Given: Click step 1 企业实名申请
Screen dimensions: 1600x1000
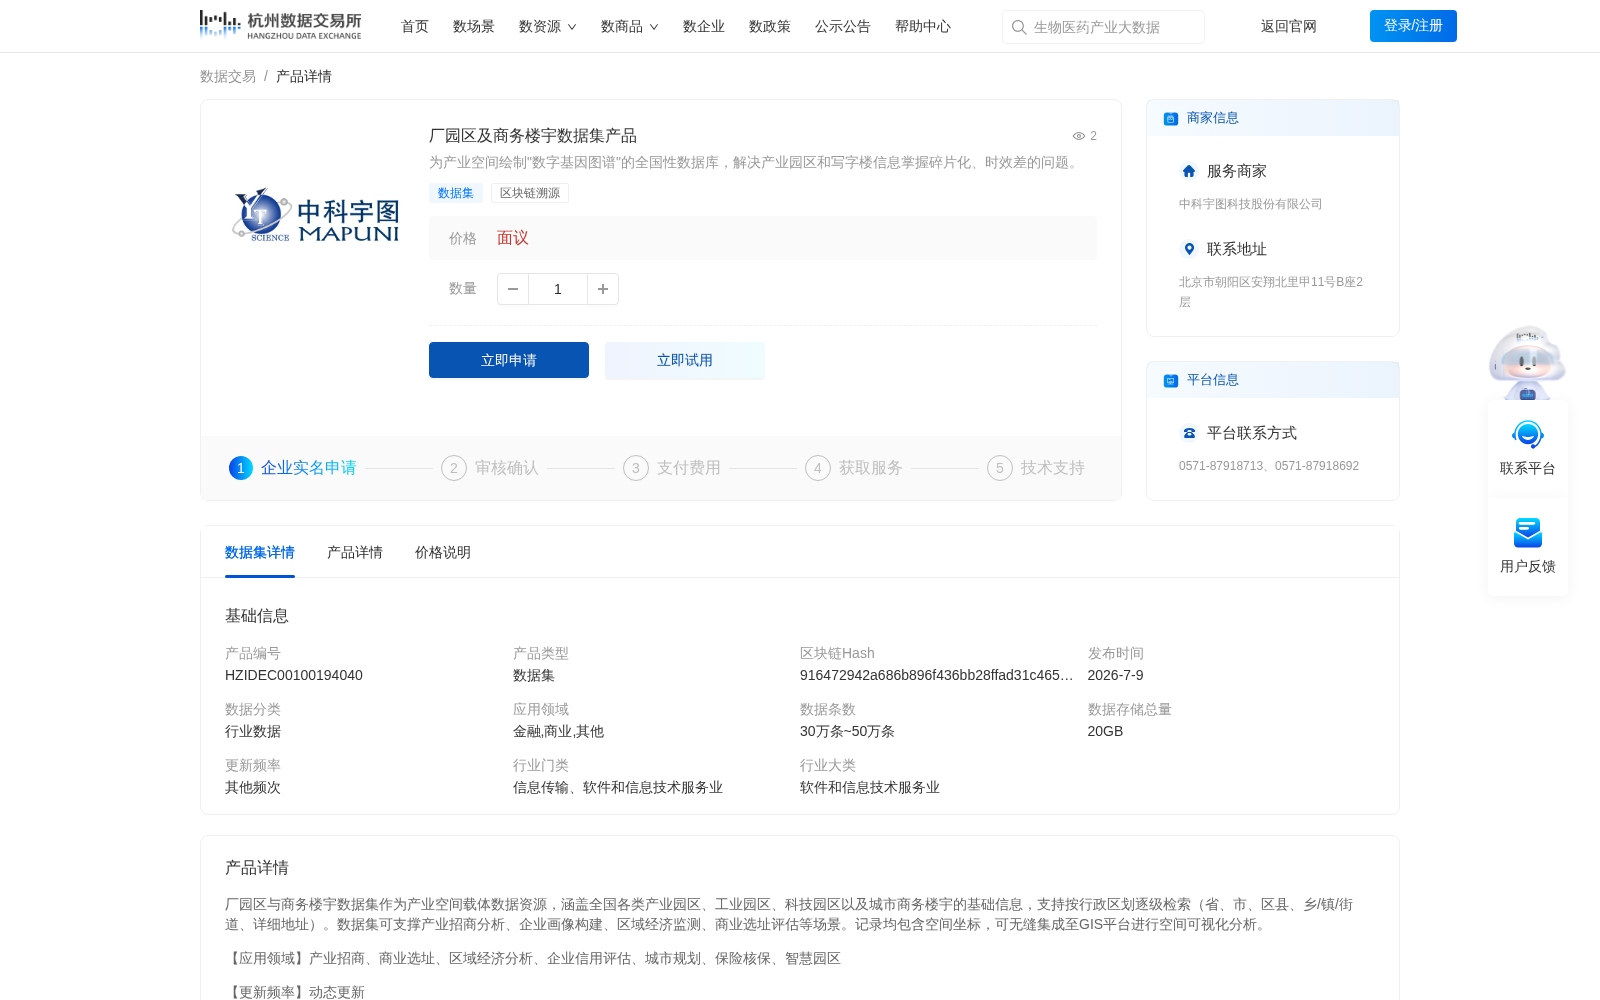Looking at the screenshot, I should [x=293, y=468].
